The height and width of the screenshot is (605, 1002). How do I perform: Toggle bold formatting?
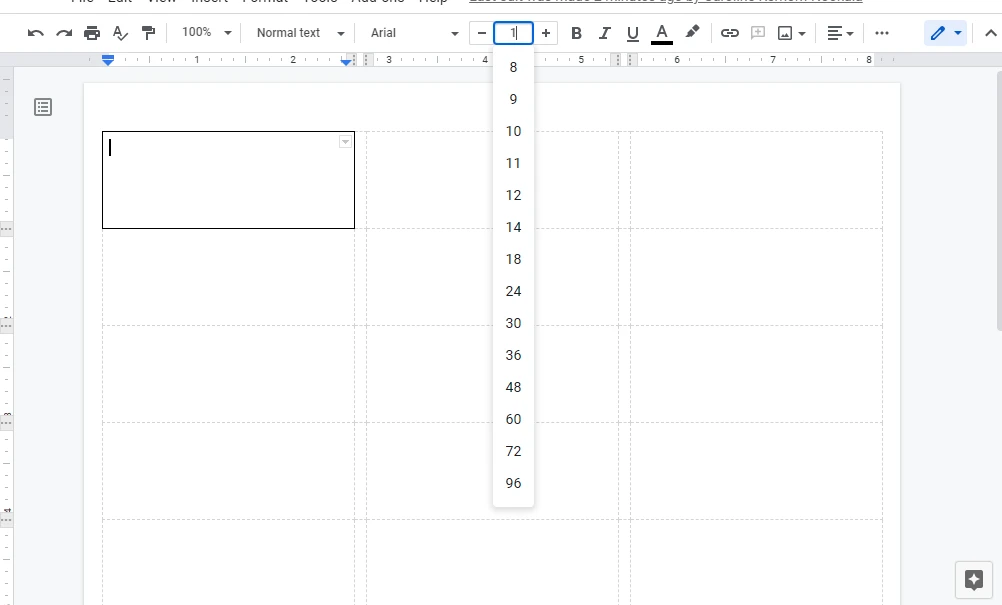click(x=576, y=33)
